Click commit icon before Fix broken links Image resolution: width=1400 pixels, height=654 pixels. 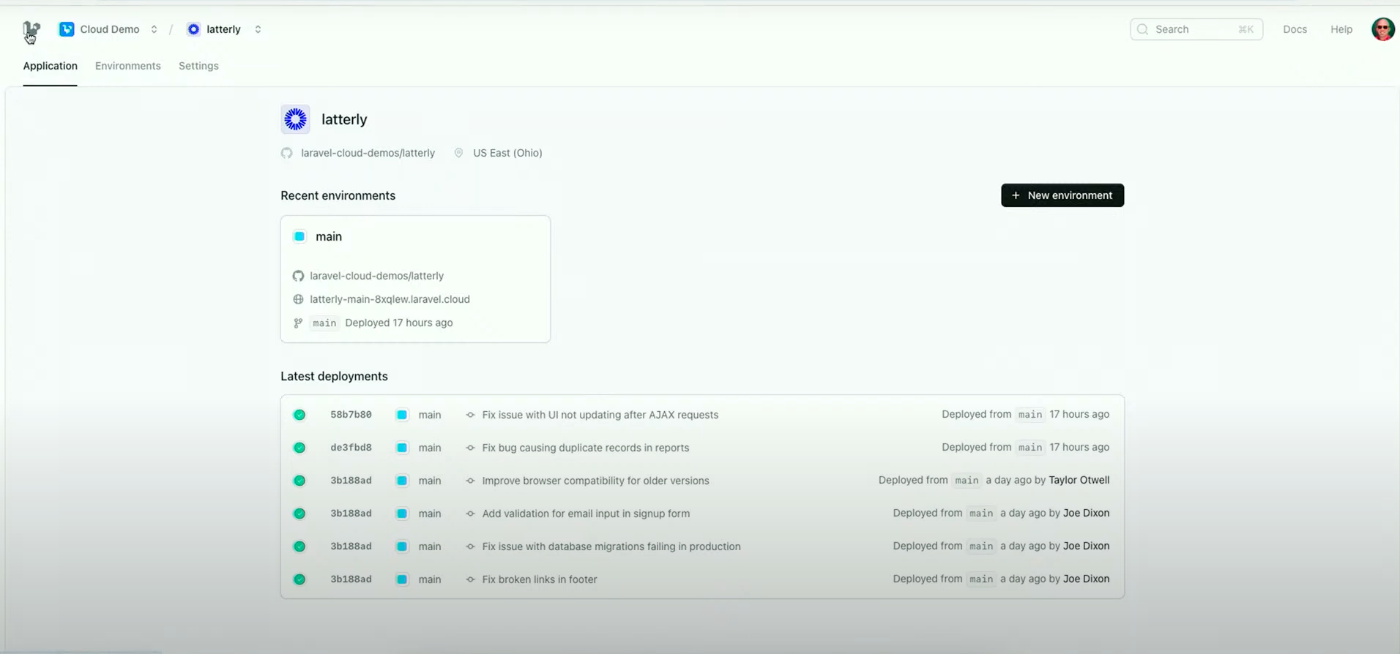(470, 579)
